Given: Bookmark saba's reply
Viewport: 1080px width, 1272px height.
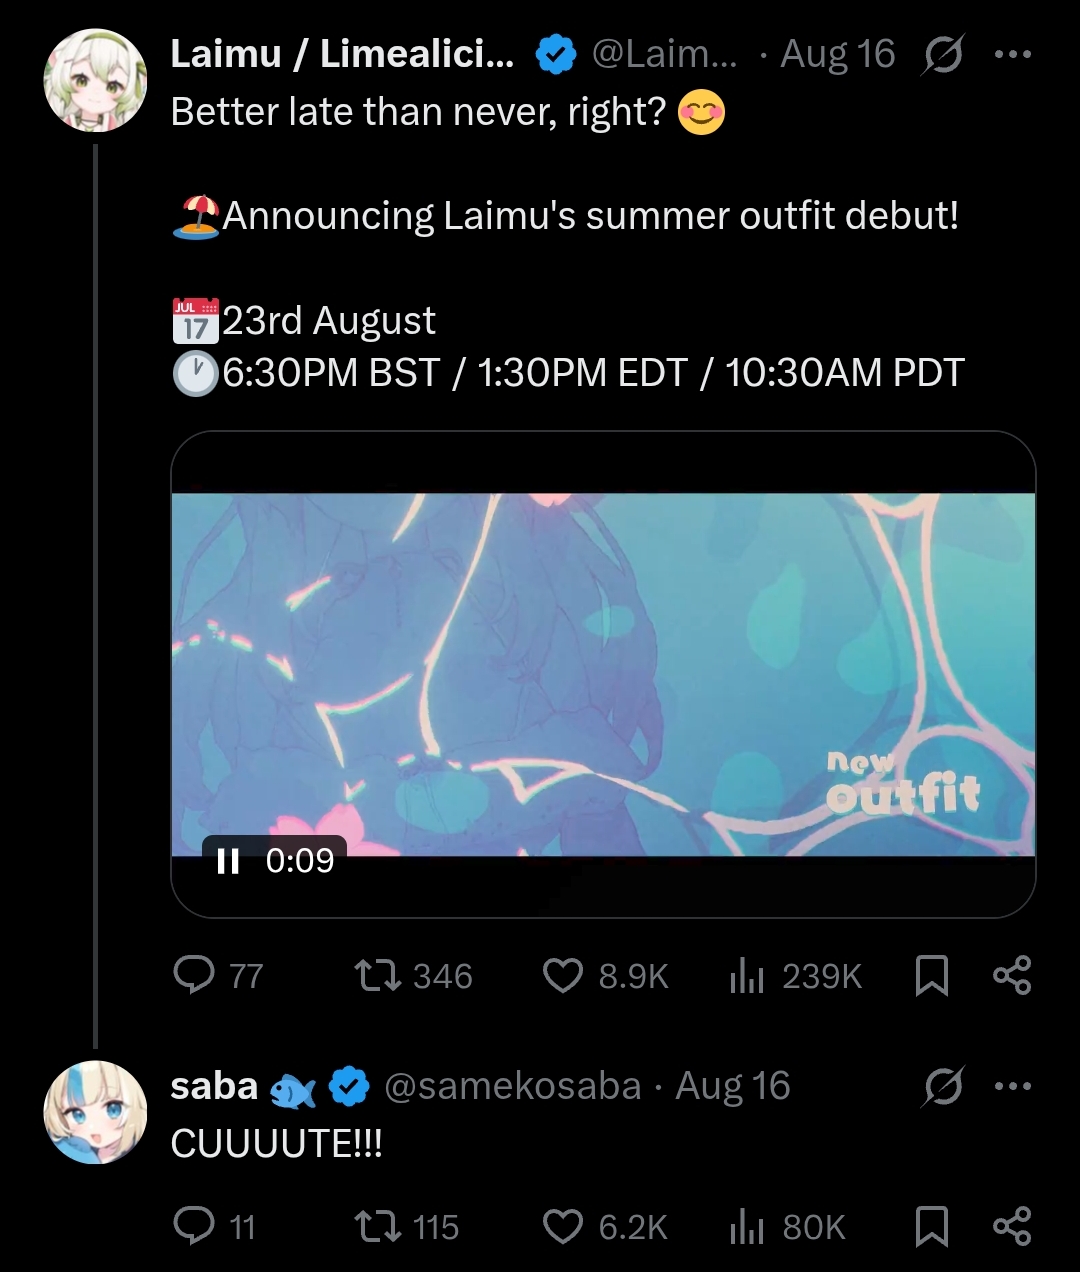Looking at the screenshot, I should pos(932,1226).
